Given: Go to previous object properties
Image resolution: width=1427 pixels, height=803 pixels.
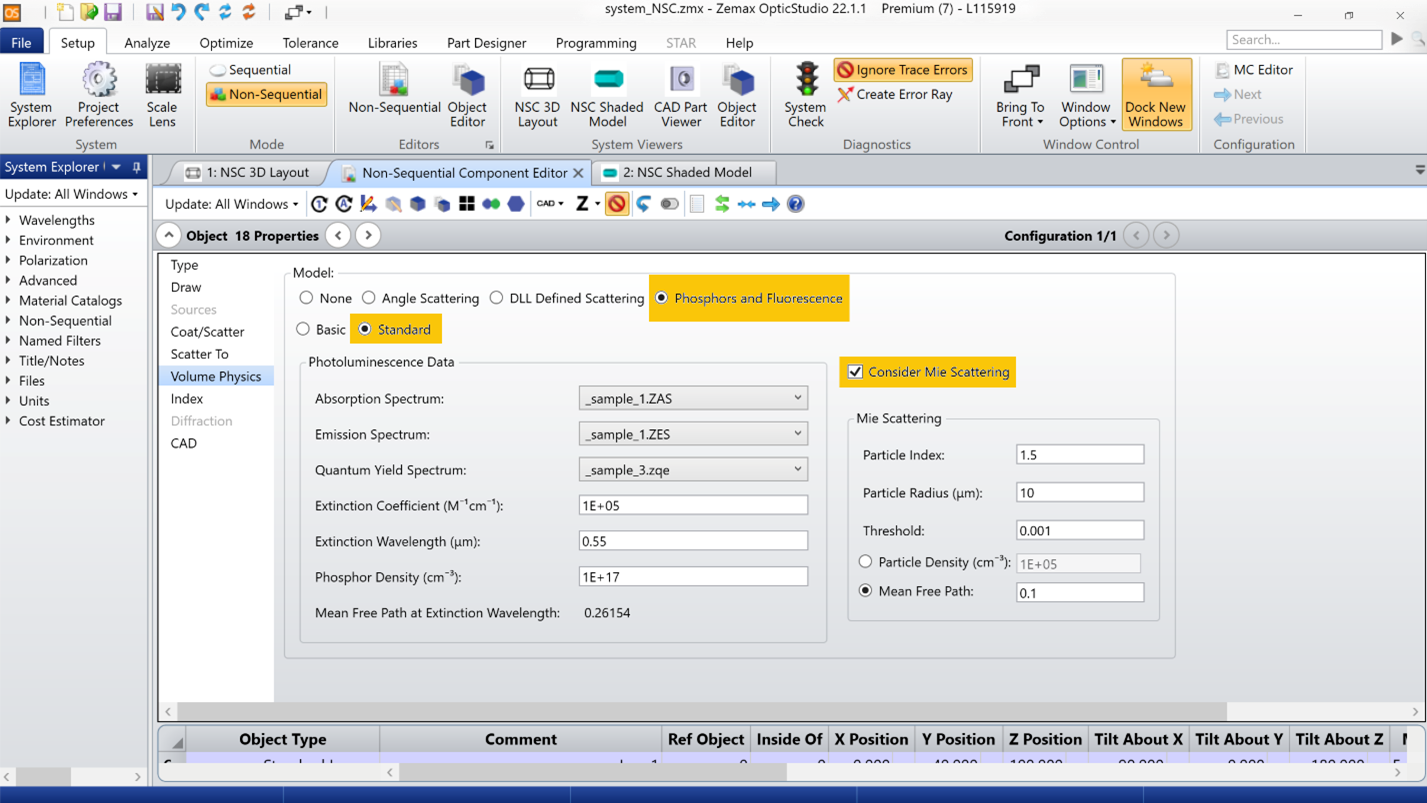Looking at the screenshot, I should pyautogui.click(x=339, y=236).
